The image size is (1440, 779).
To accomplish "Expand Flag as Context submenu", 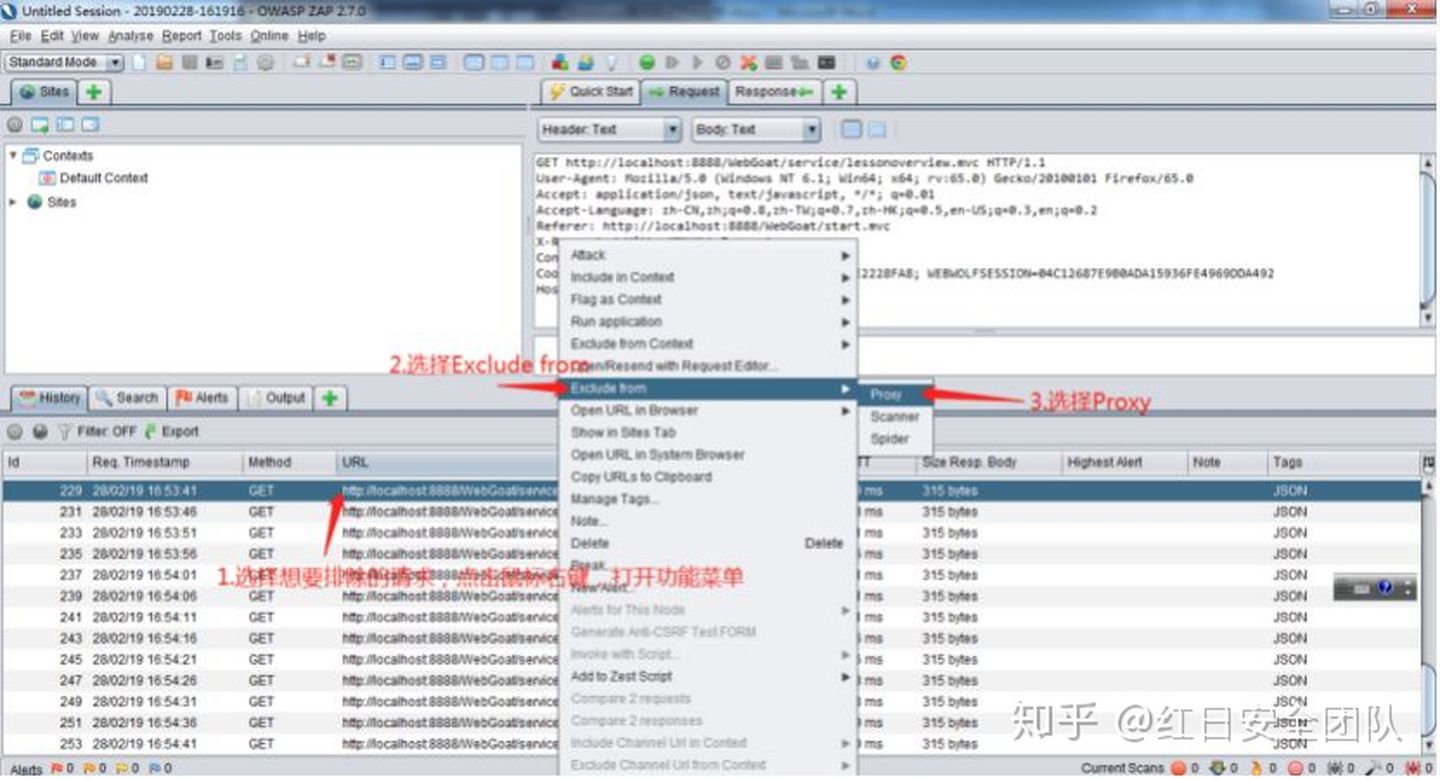I will [707, 299].
